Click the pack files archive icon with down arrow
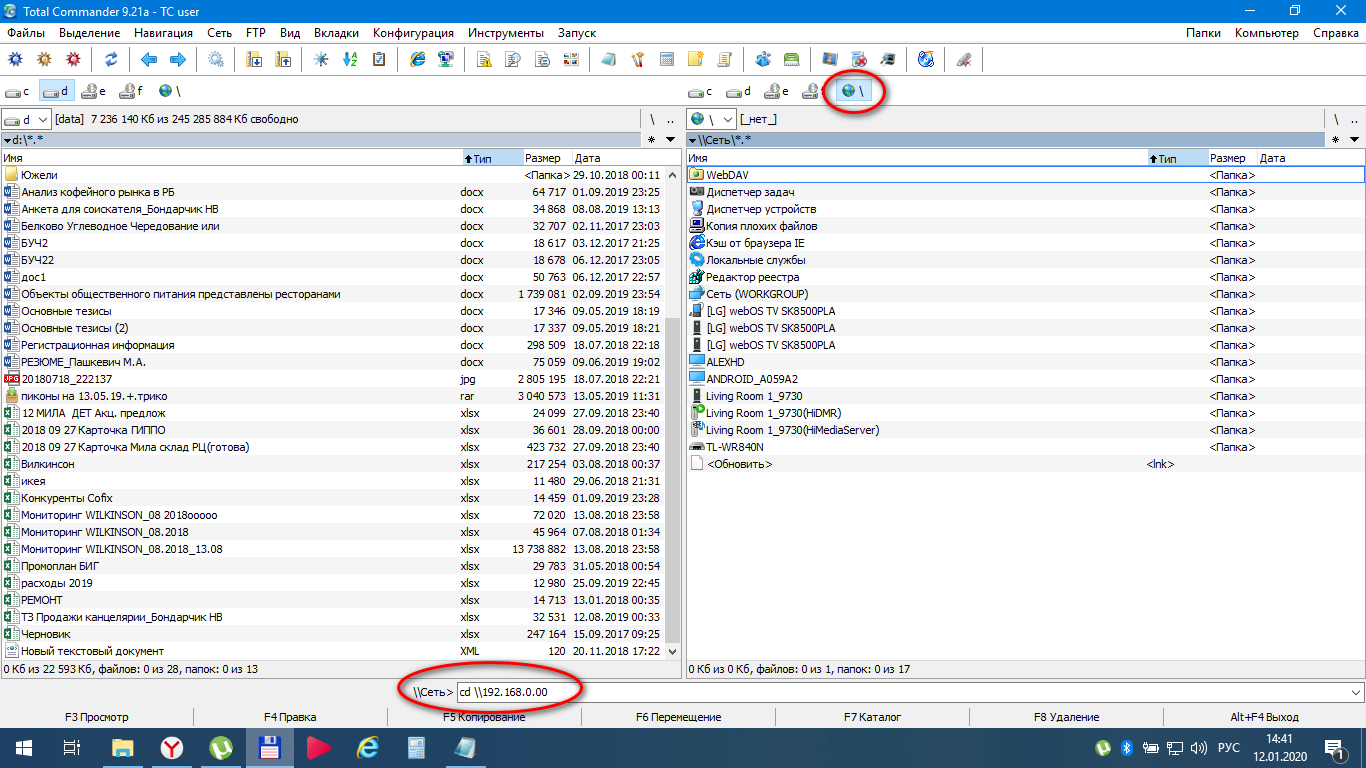This screenshot has width=1366, height=768. pos(254,59)
